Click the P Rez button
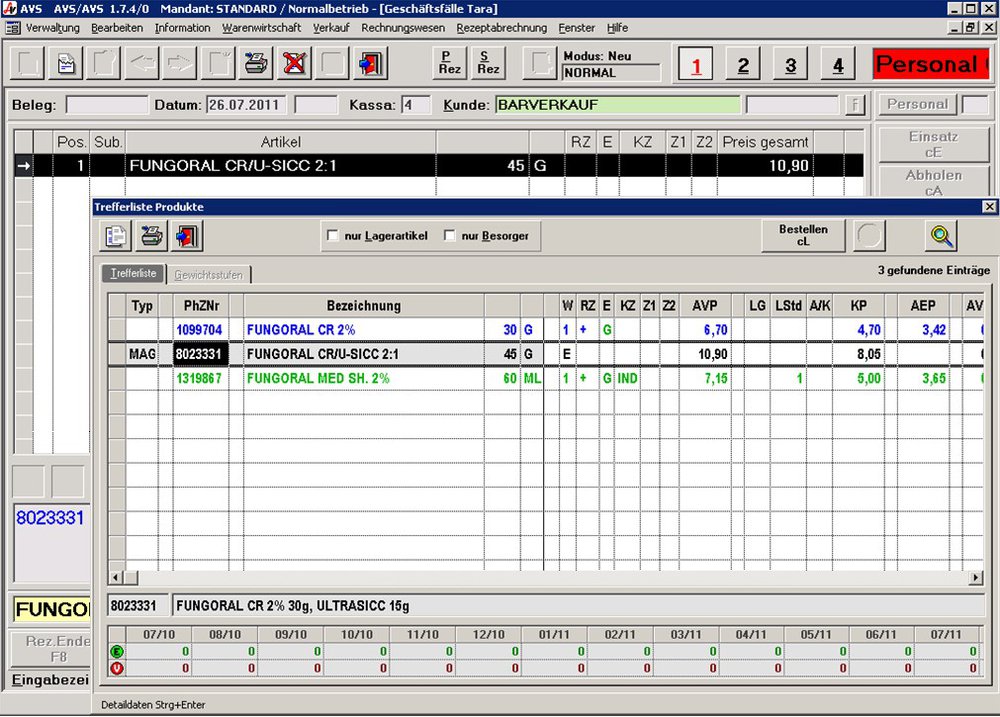Screen dimensions: 1000x717 pyautogui.click(x=450, y=64)
